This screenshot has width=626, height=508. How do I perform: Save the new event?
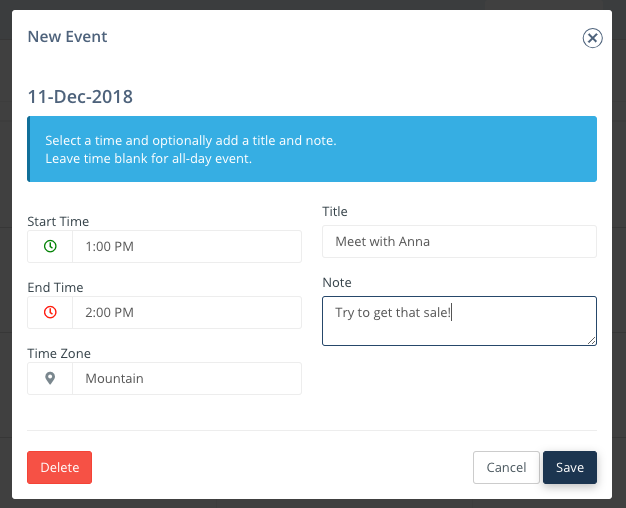tap(570, 467)
